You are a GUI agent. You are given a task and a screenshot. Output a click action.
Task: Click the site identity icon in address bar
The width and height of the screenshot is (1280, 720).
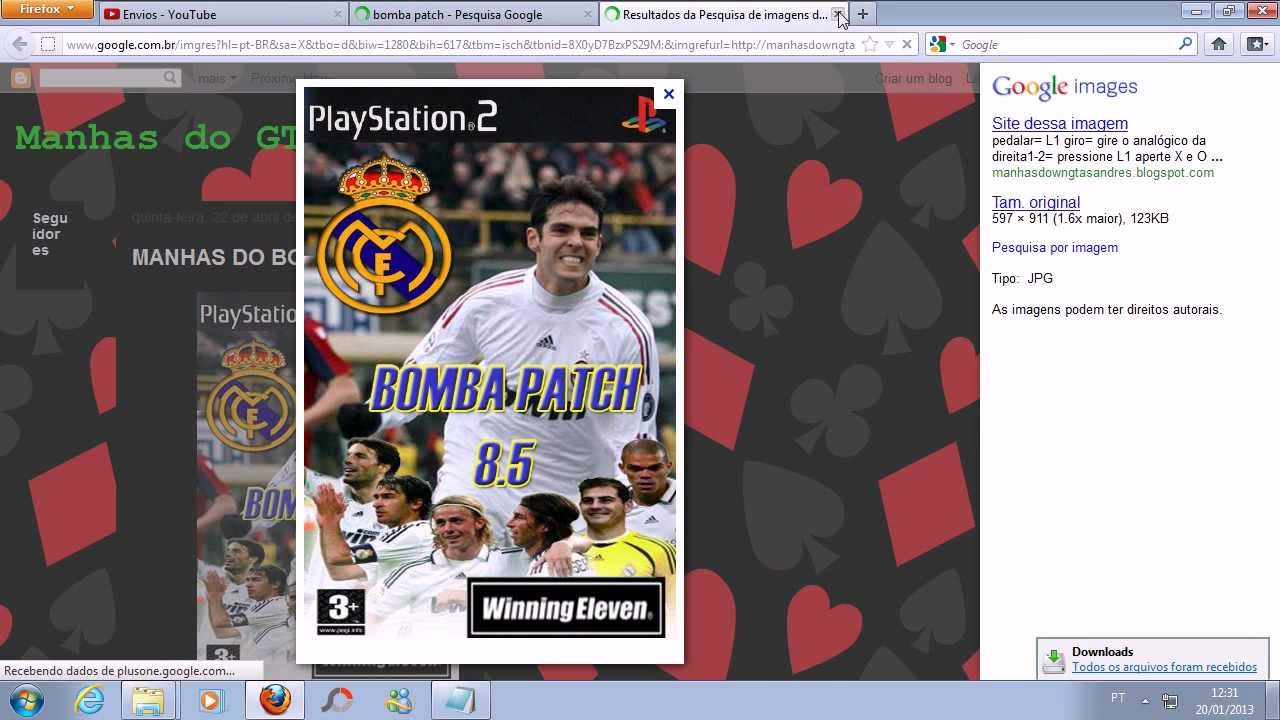(47, 44)
